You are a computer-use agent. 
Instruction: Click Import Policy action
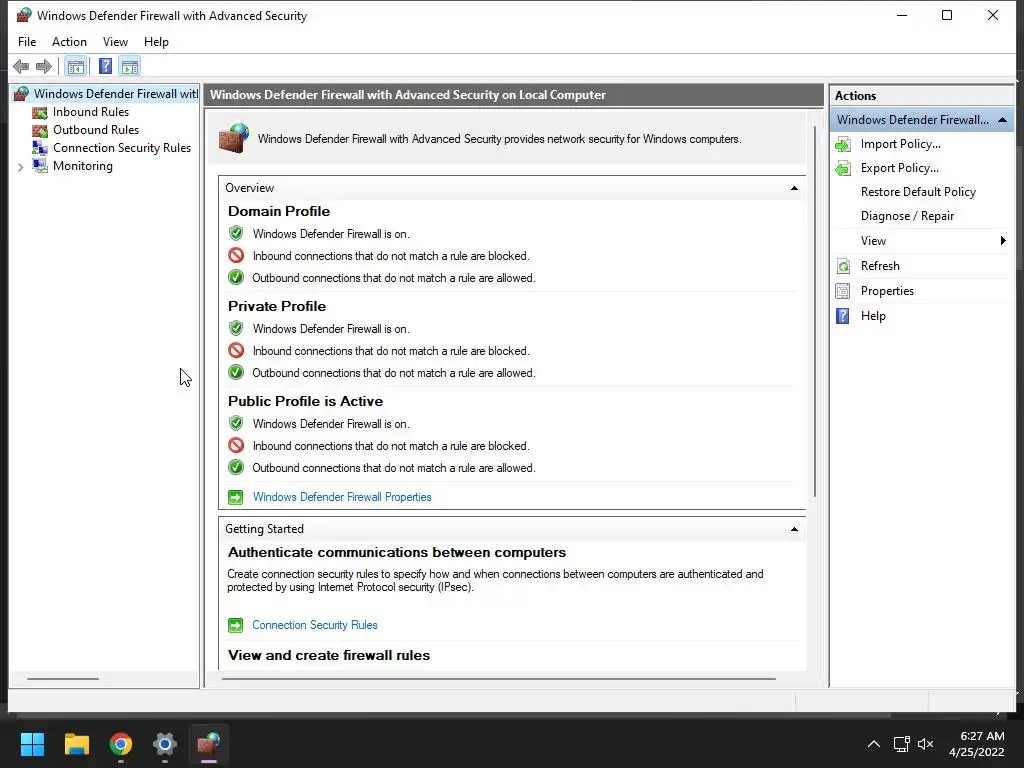[x=901, y=144]
